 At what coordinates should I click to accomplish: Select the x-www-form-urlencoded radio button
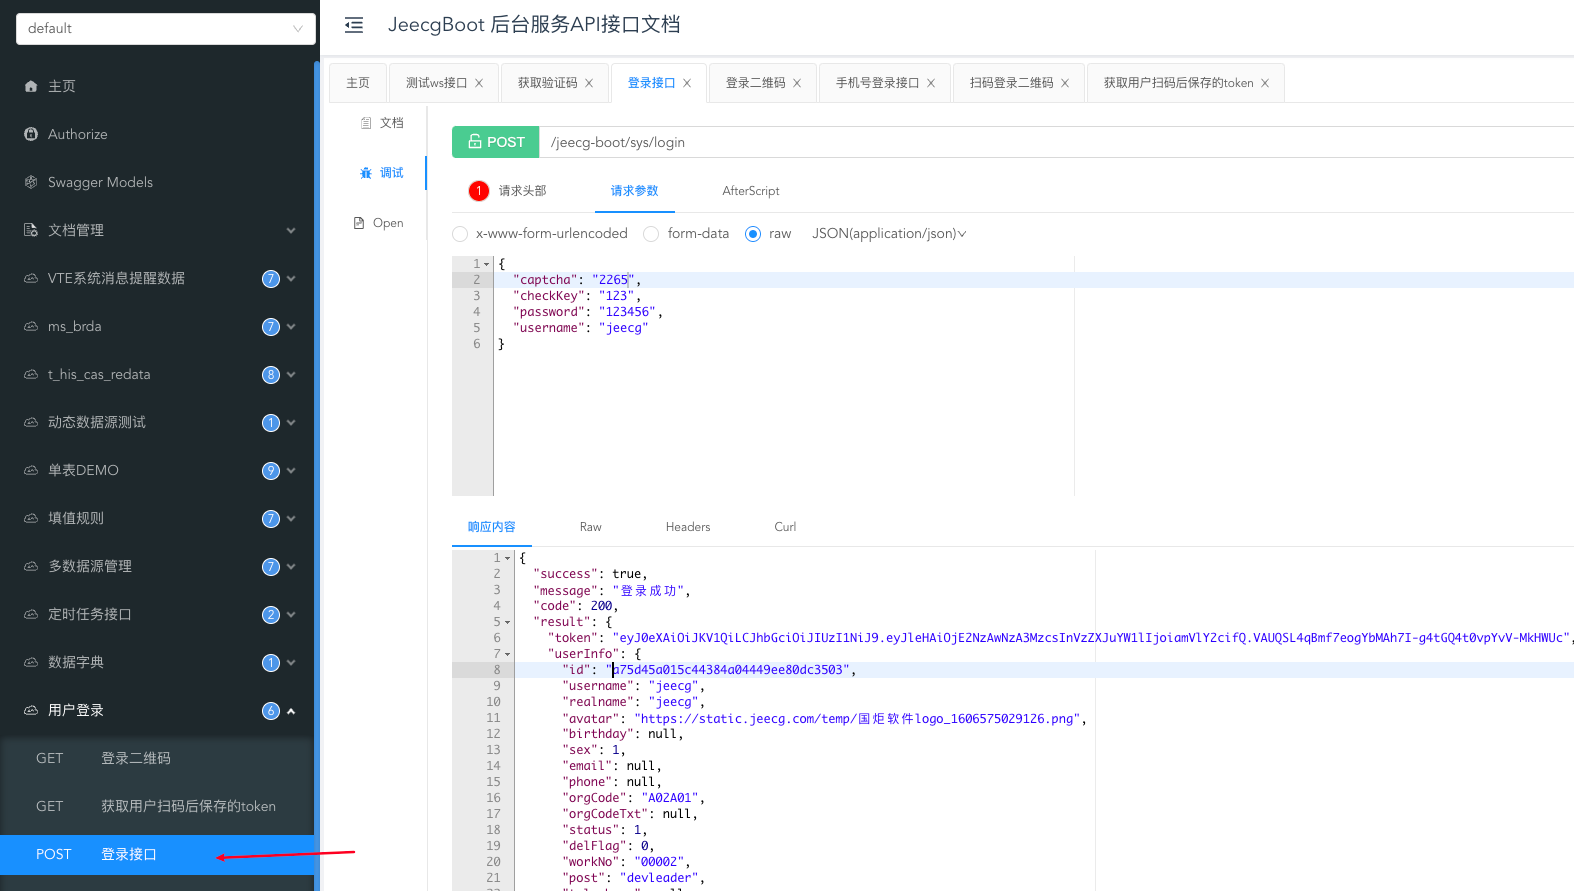460,234
